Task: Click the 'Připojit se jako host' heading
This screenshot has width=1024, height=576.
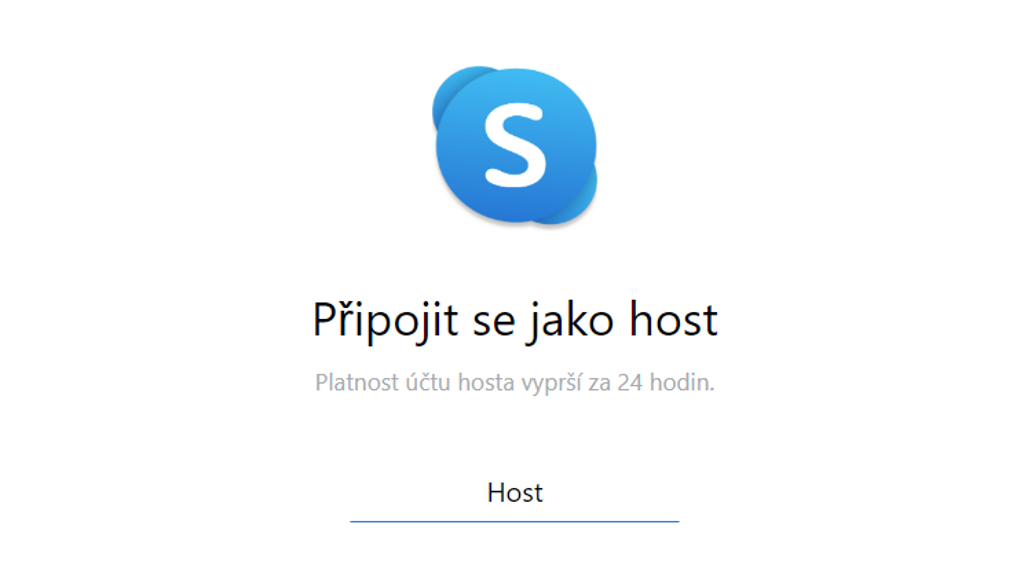Action: click(515, 320)
